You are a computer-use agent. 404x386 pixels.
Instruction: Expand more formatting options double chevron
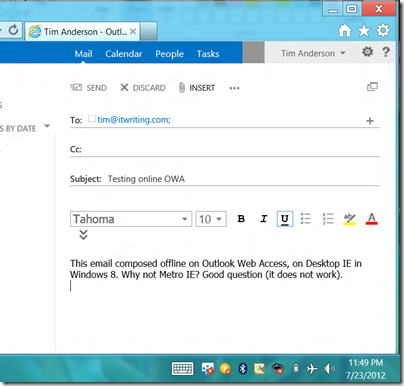point(83,235)
